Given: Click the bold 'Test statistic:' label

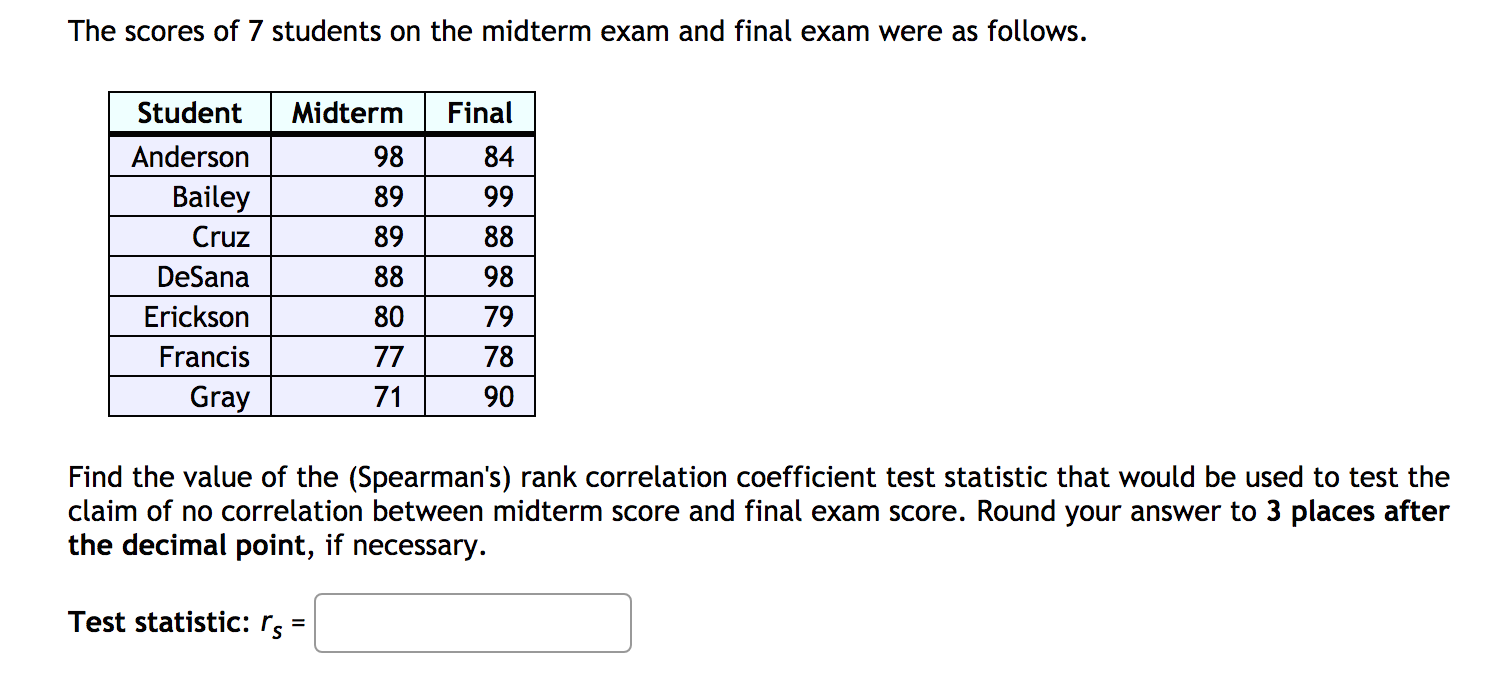Looking at the screenshot, I should (x=157, y=622).
